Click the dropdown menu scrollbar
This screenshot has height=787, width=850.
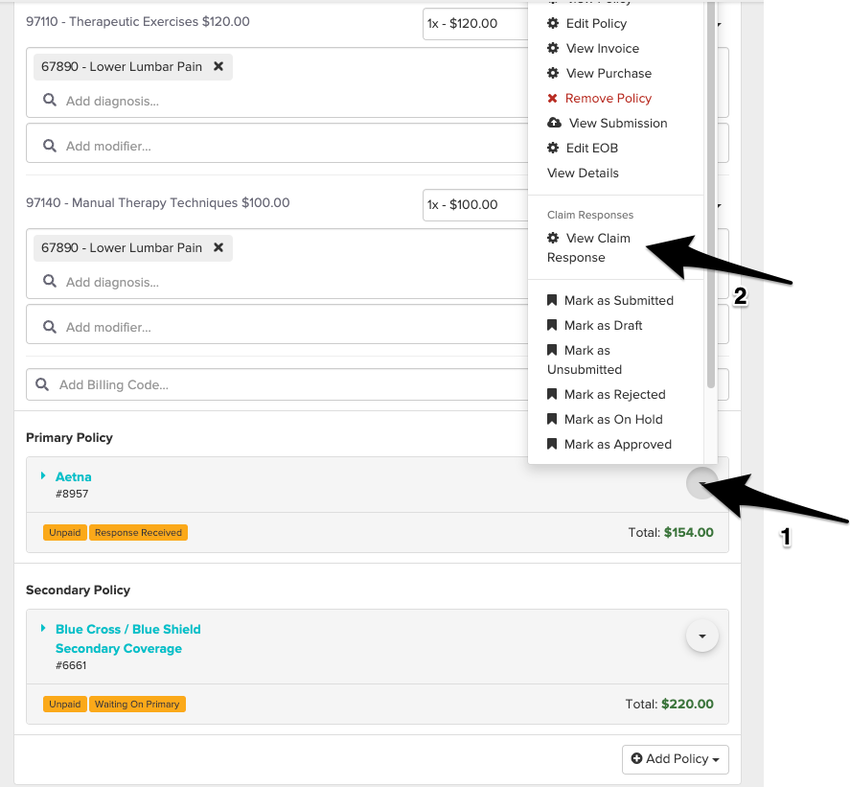click(711, 200)
